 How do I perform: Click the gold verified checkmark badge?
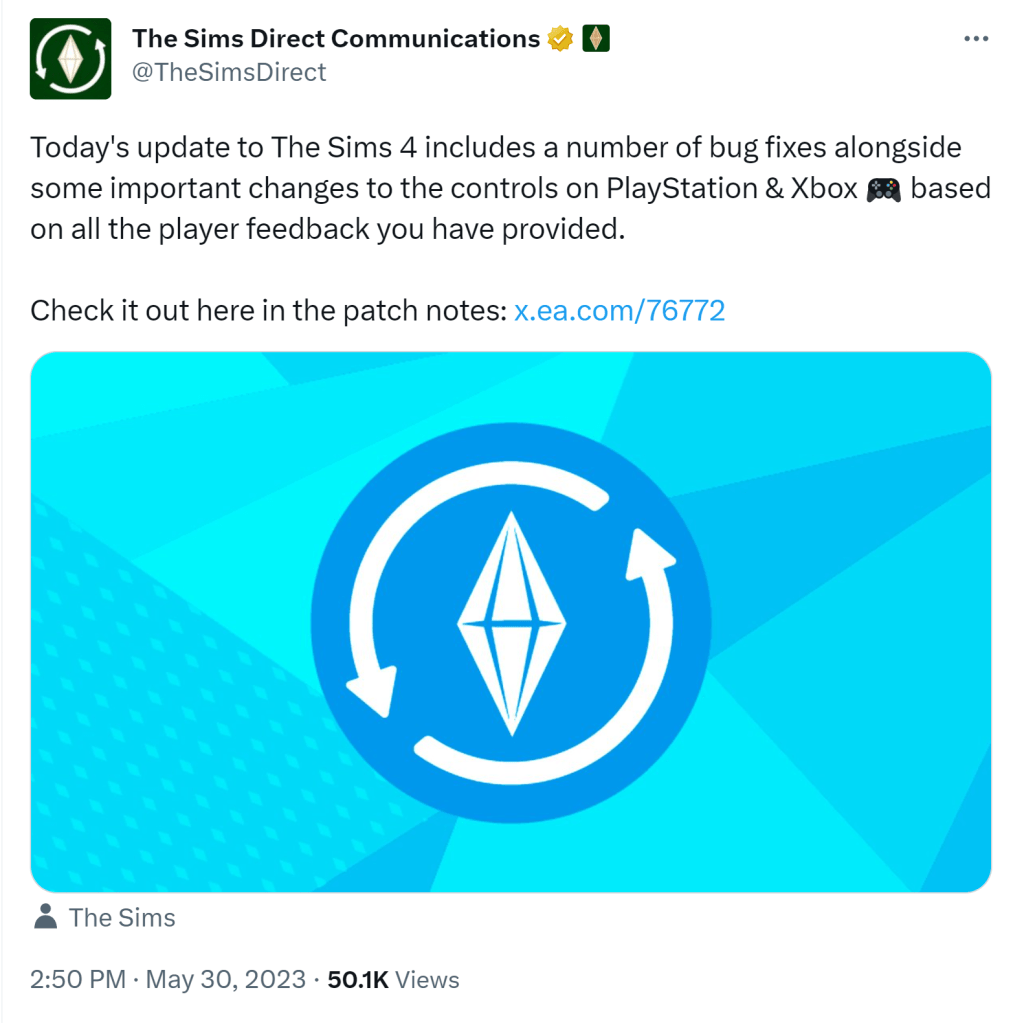pyautogui.click(x=560, y=39)
